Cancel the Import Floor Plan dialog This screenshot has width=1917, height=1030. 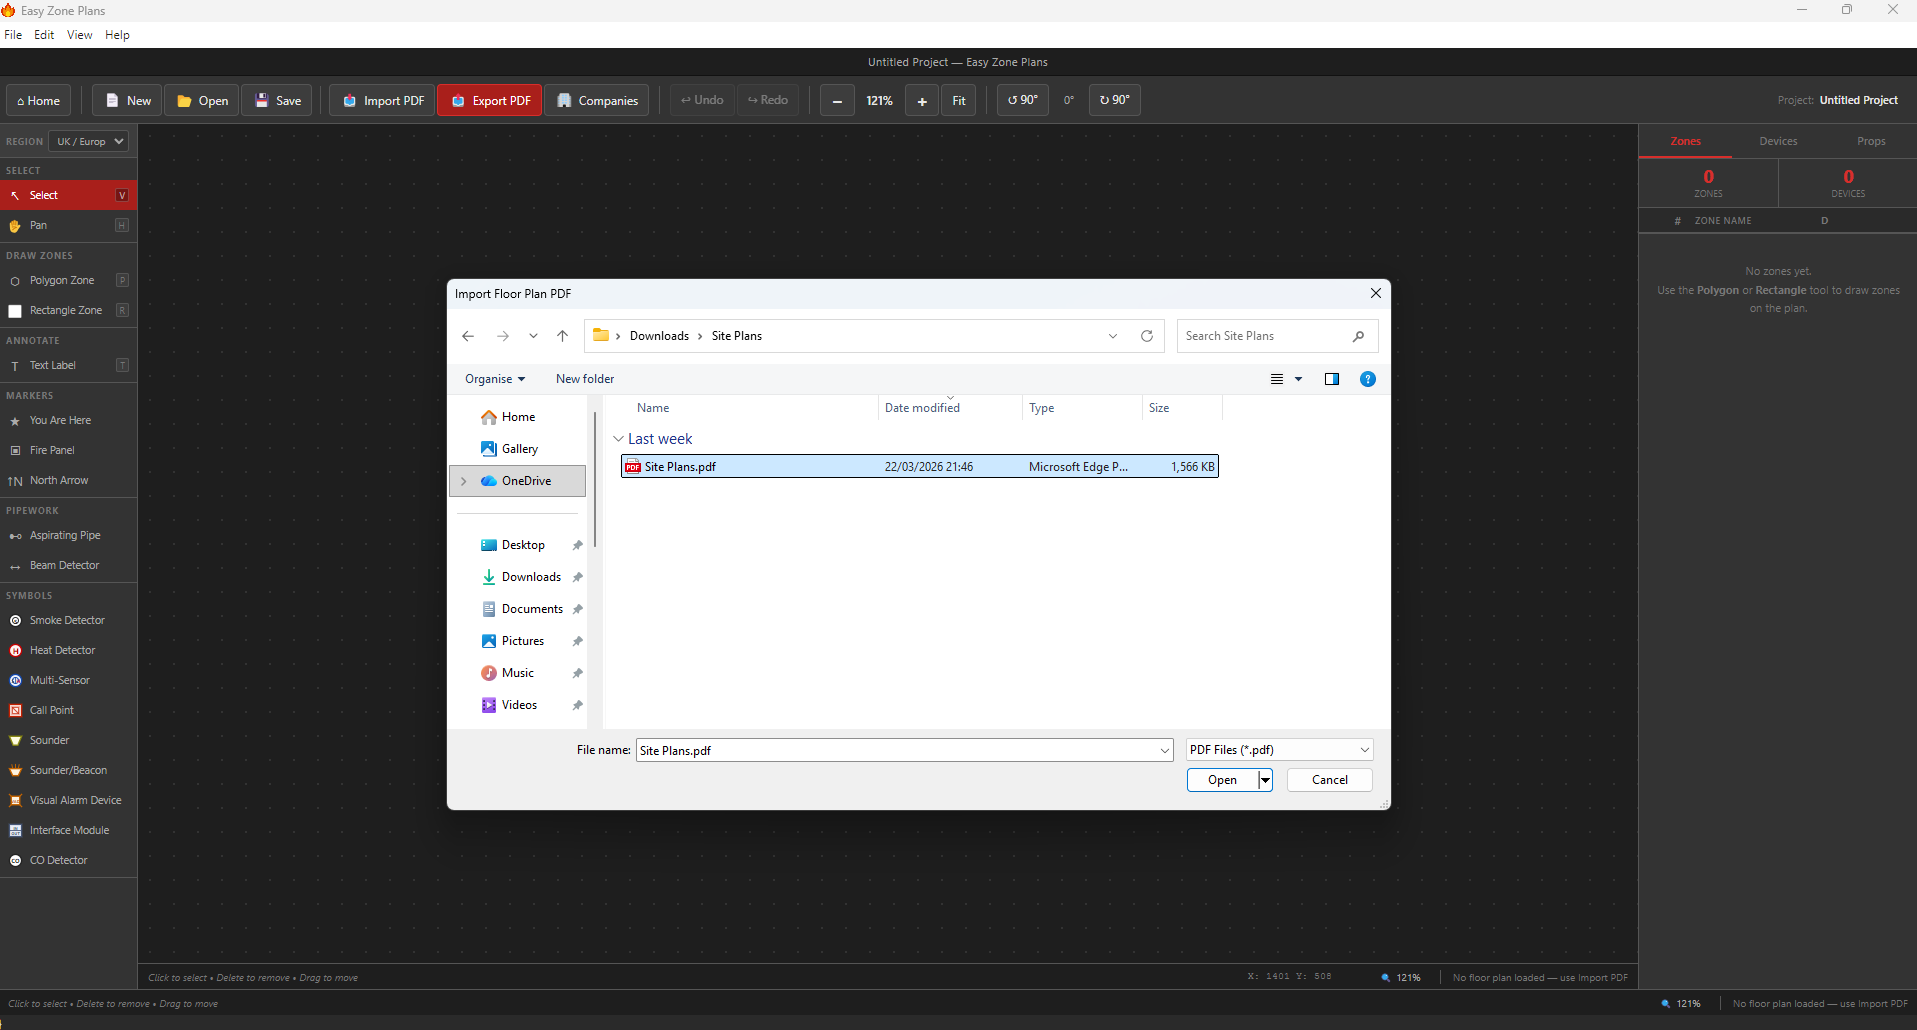tap(1329, 780)
